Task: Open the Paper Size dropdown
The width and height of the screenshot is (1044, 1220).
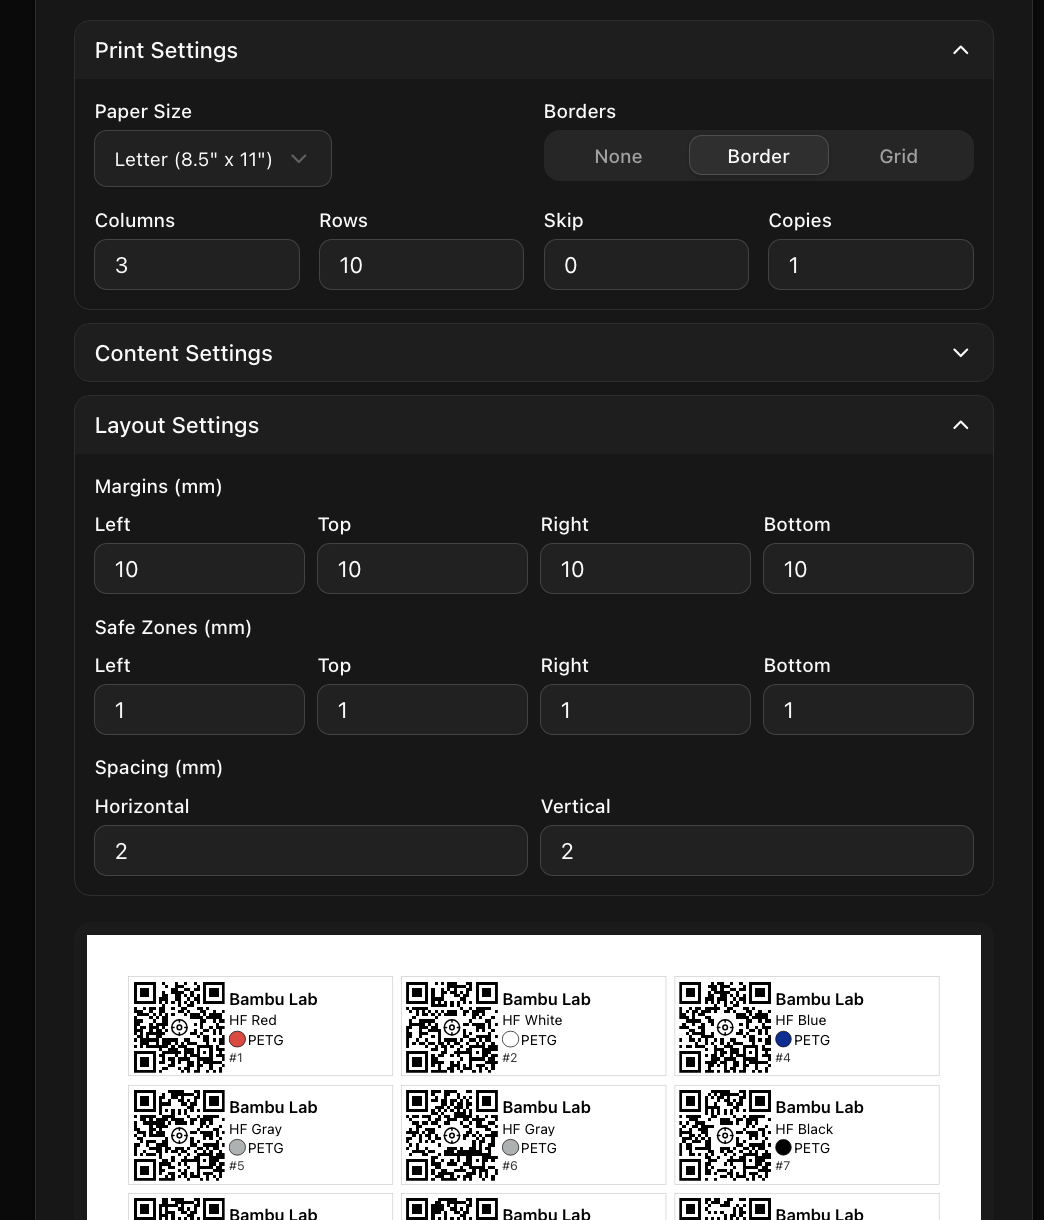Action: pos(213,158)
